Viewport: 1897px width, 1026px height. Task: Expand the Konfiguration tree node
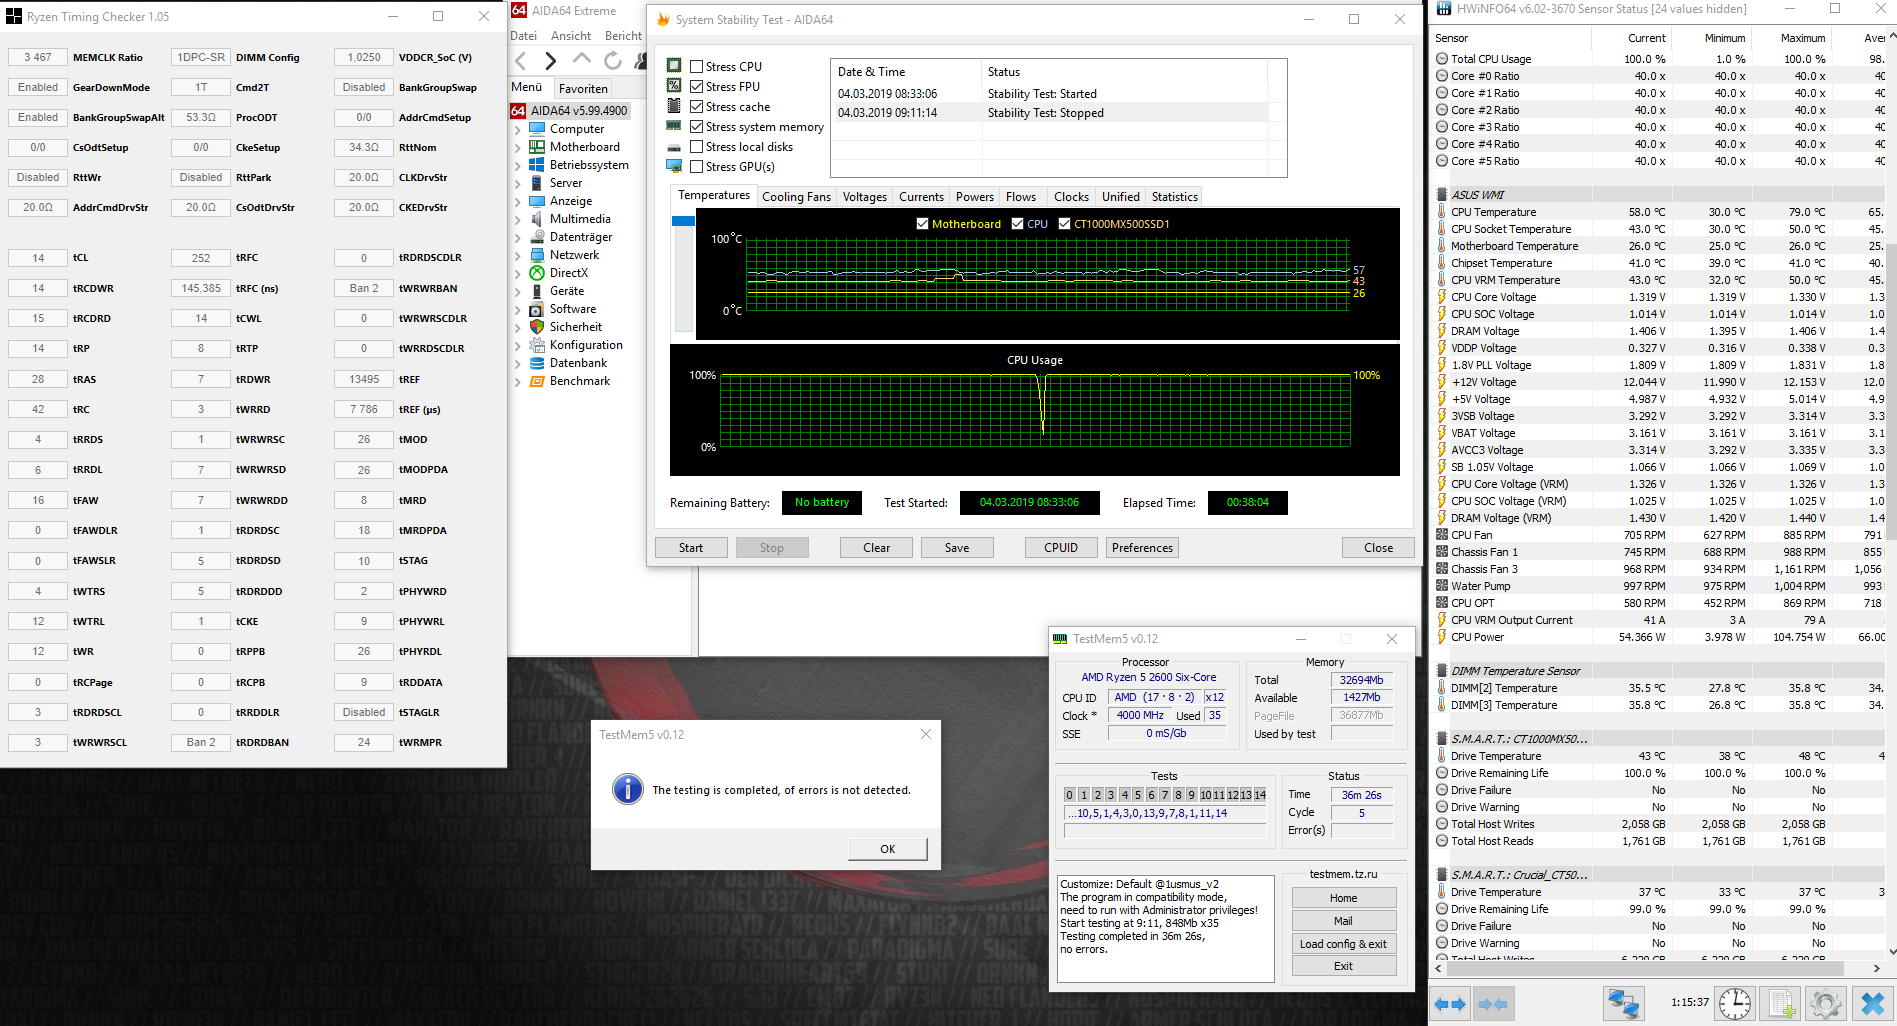point(518,345)
